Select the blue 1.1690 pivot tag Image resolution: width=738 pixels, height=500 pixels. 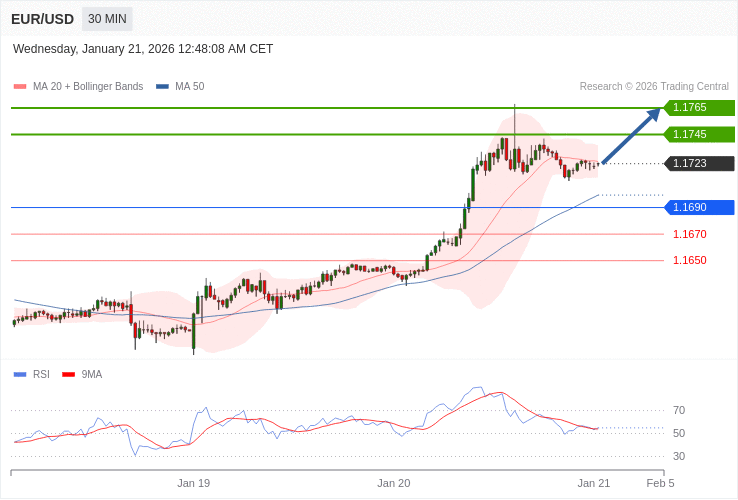698,208
